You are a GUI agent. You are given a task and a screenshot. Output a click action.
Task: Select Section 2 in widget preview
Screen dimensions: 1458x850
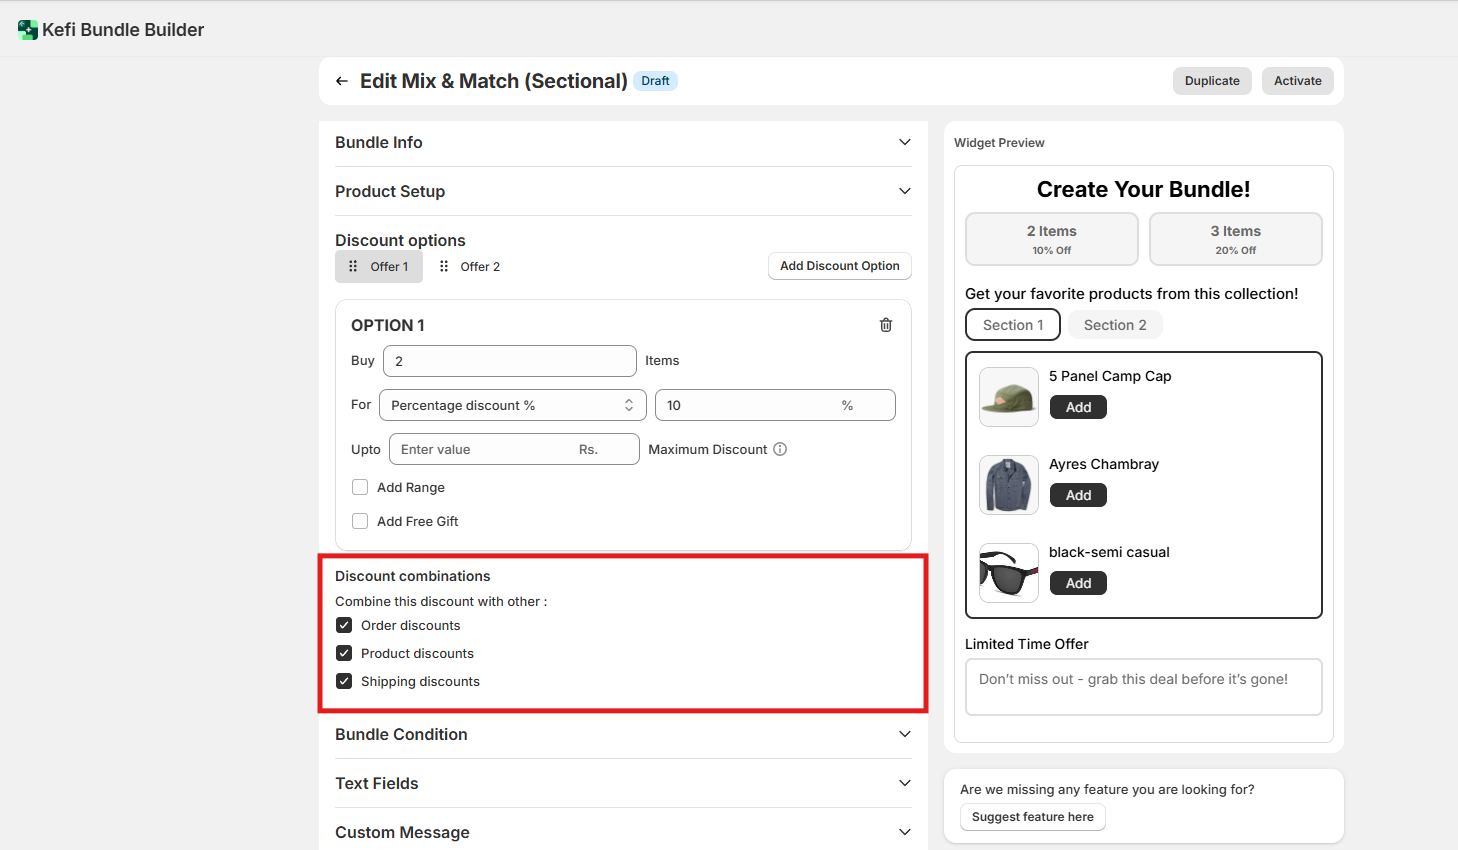click(1114, 325)
